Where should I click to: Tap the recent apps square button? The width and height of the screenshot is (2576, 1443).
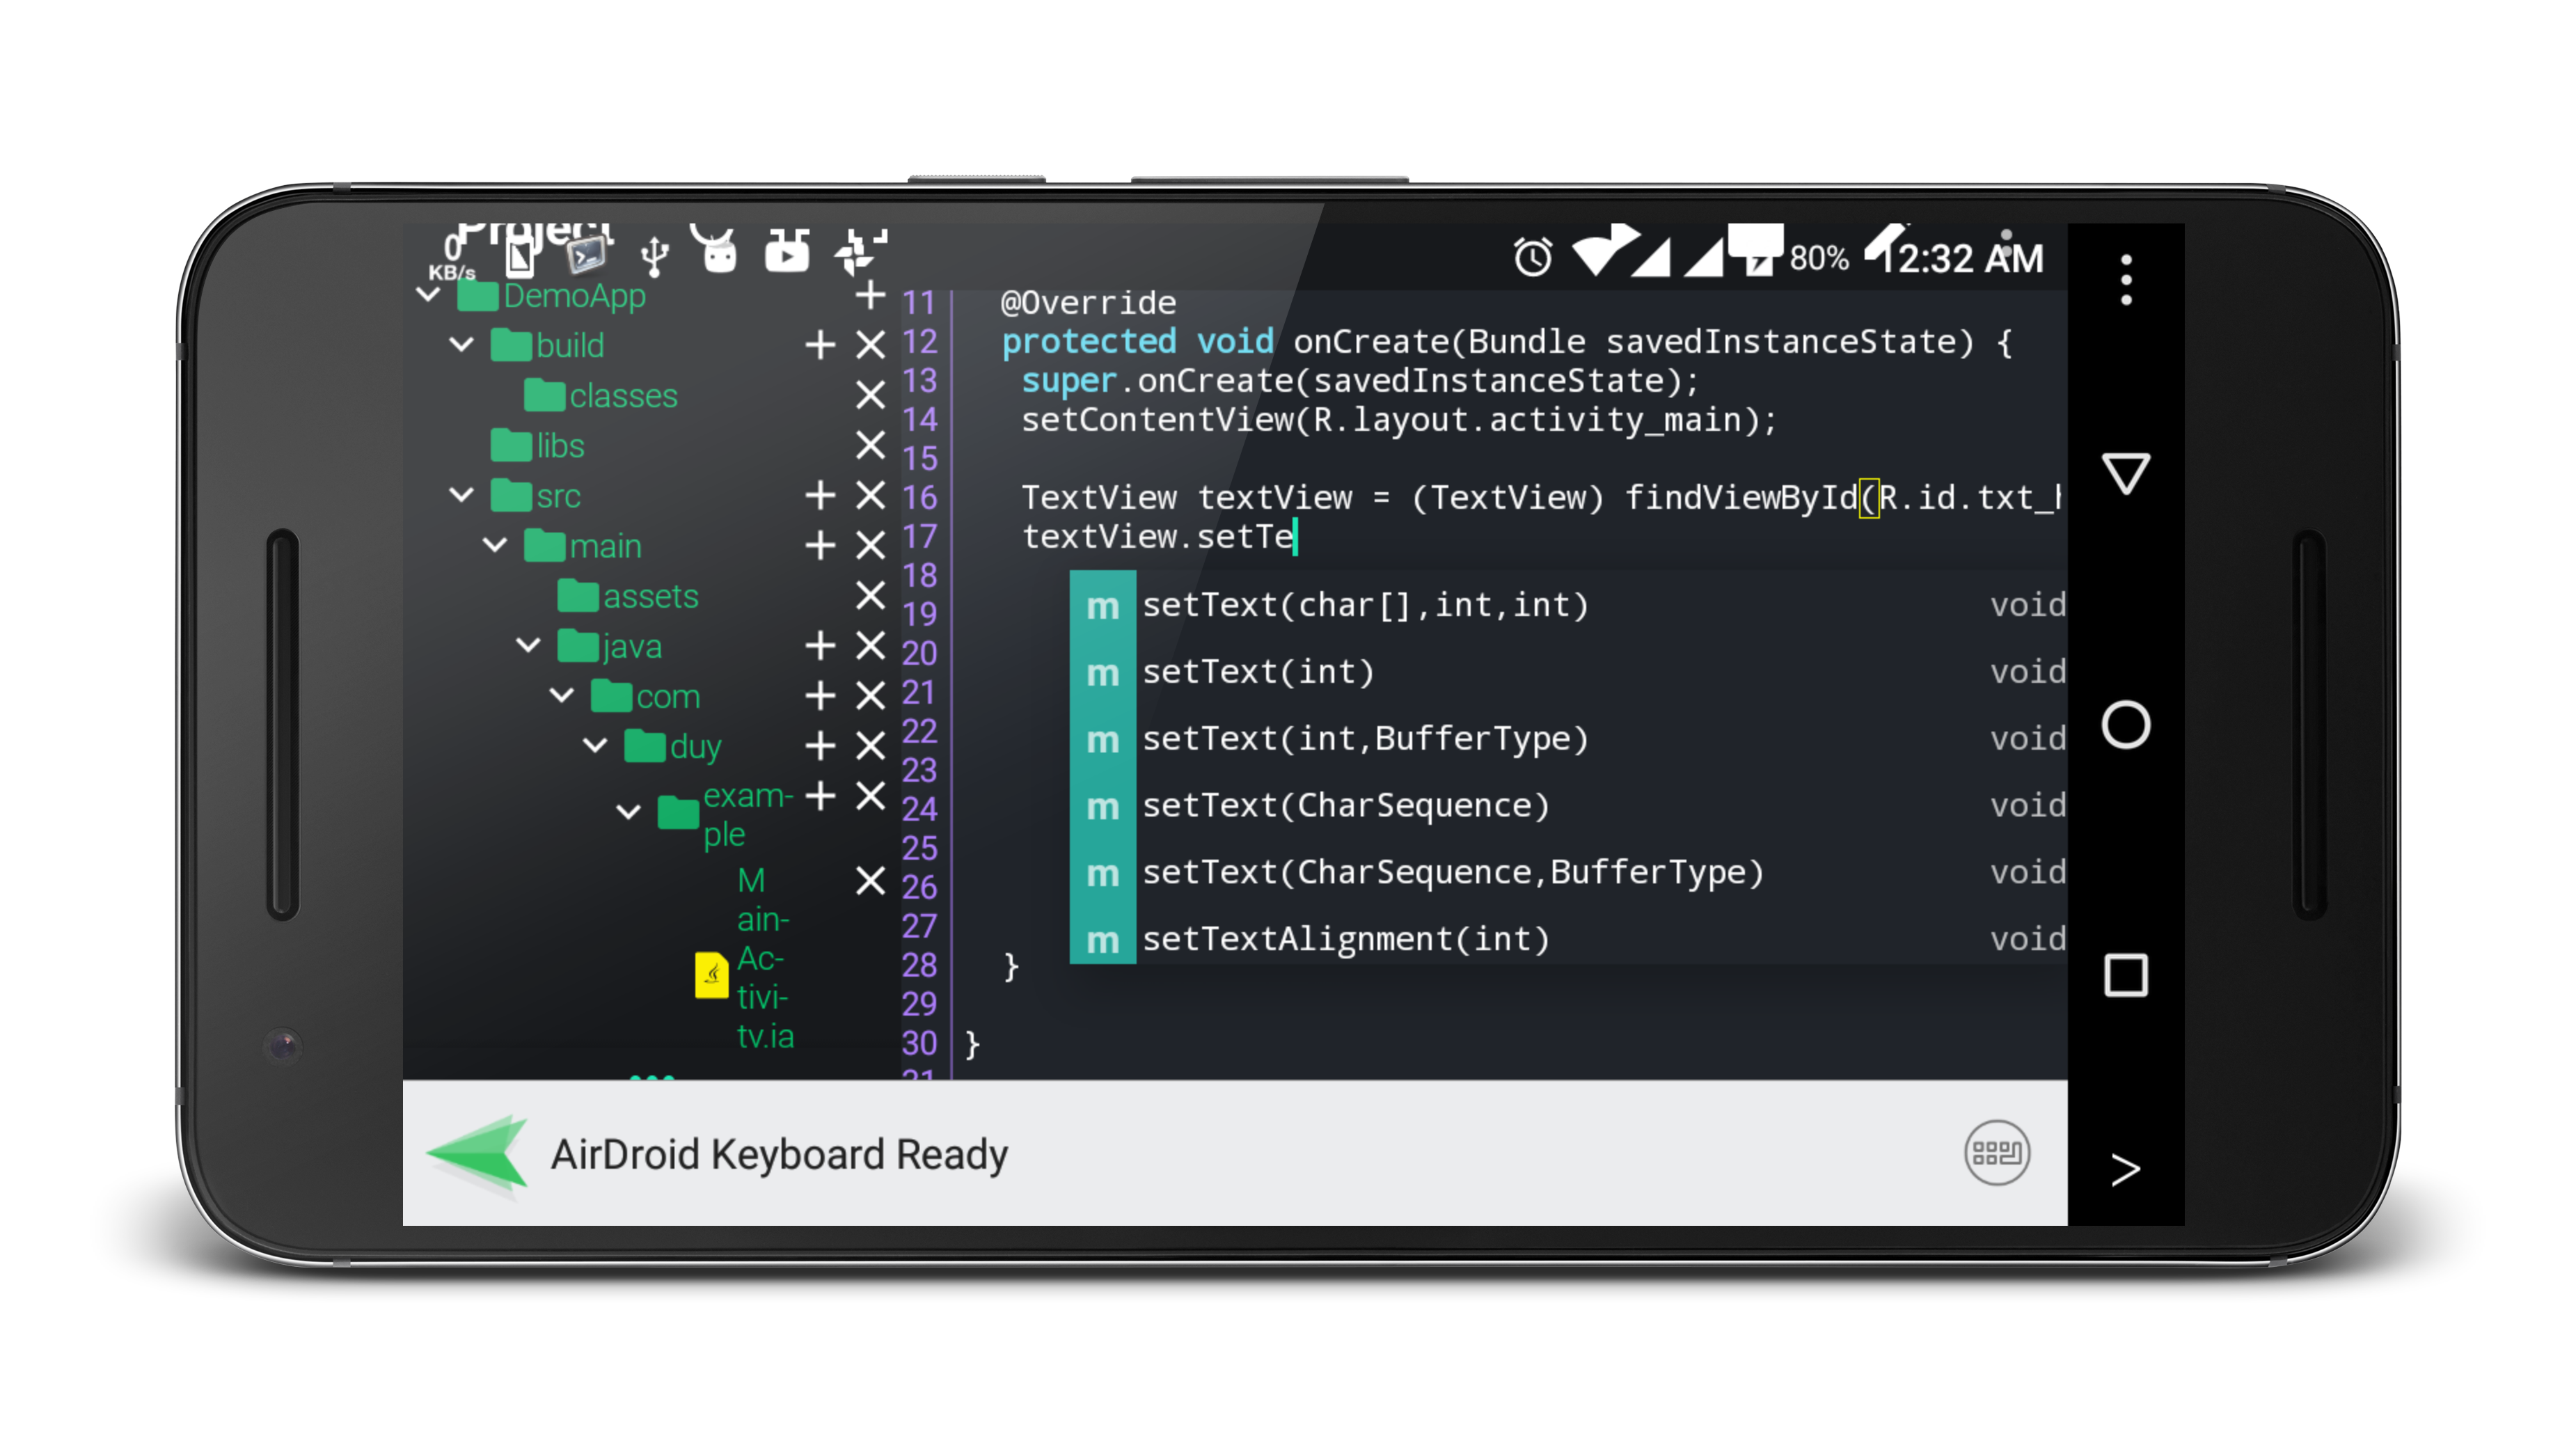coord(2125,975)
